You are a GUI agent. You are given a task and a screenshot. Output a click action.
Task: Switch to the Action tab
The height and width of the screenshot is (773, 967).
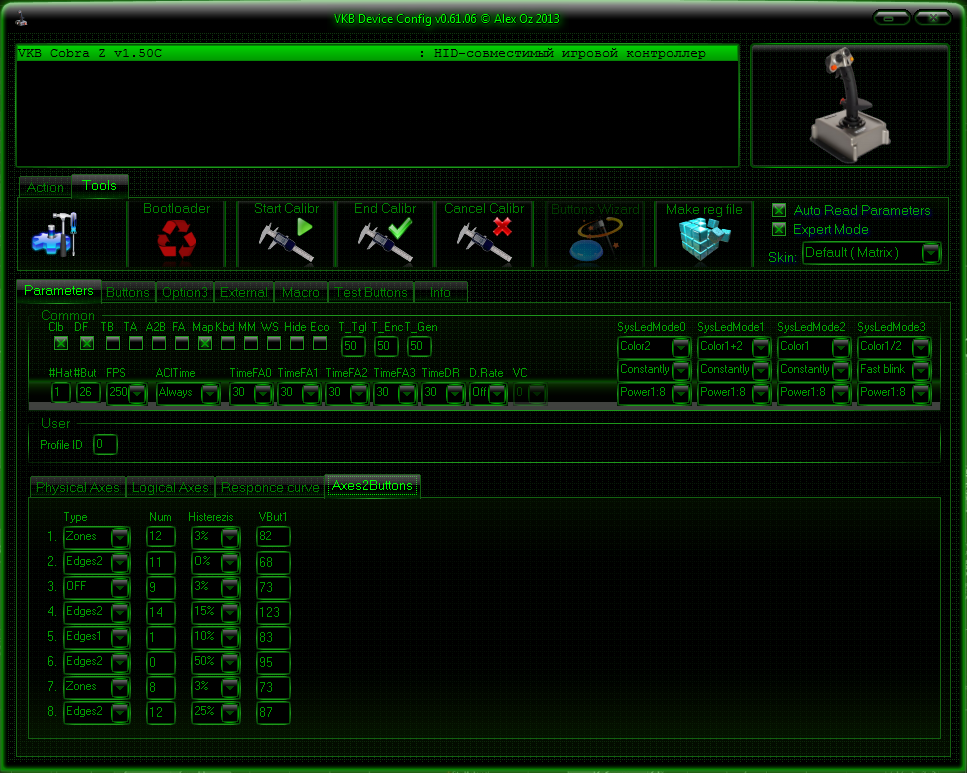click(45, 187)
